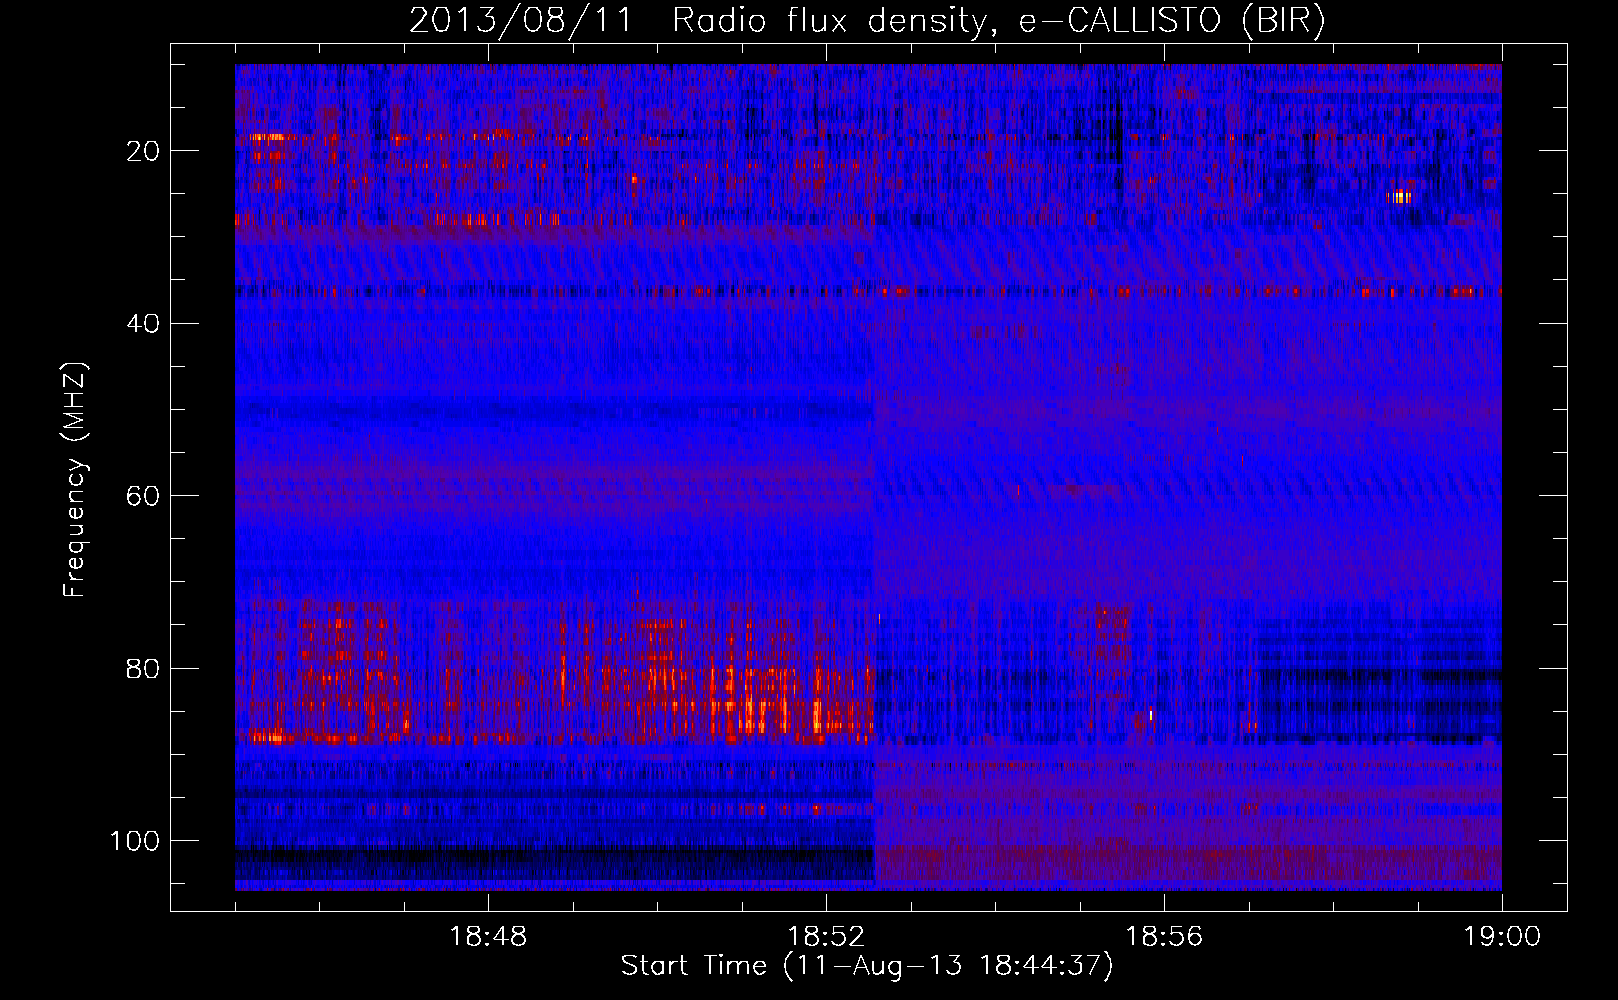Click the white spot near 85 MHz after 18:55
Image resolution: width=1618 pixels, height=1000 pixels.
click(1151, 714)
